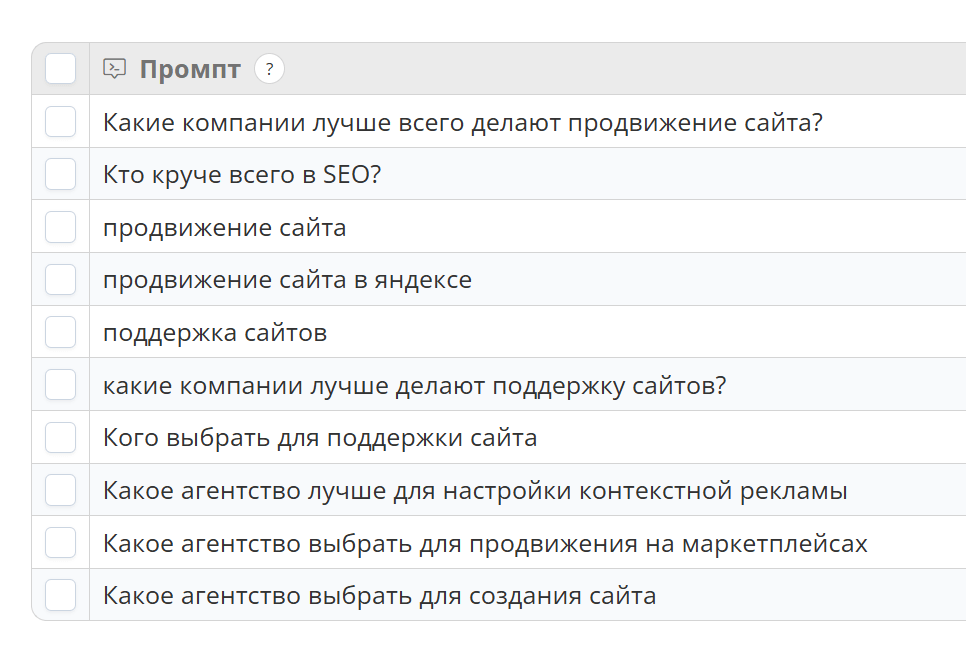Toggle the select-all checkbox in header
The height and width of the screenshot is (645, 966).
click(x=60, y=69)
